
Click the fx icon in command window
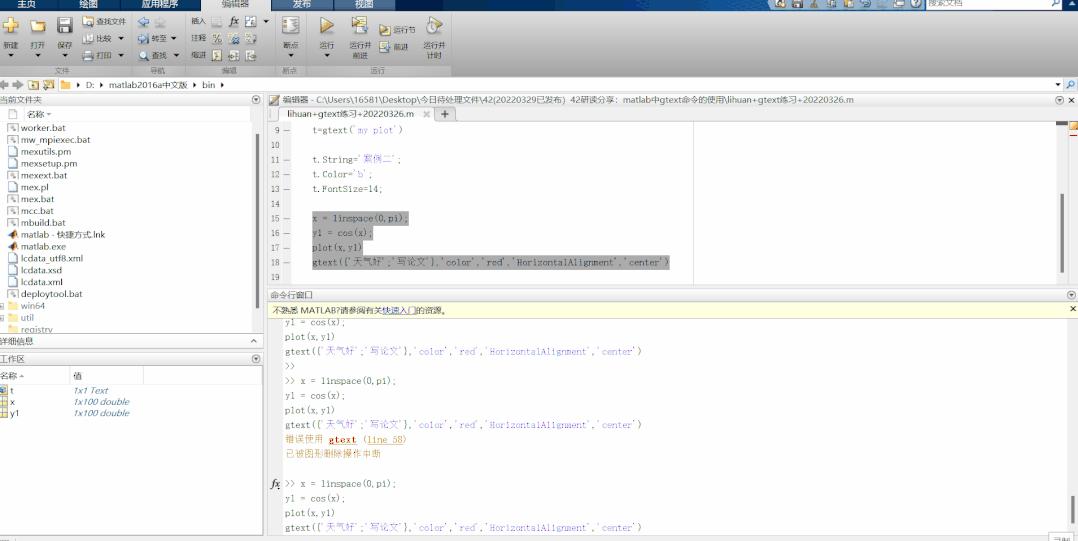tap(275, 484)
